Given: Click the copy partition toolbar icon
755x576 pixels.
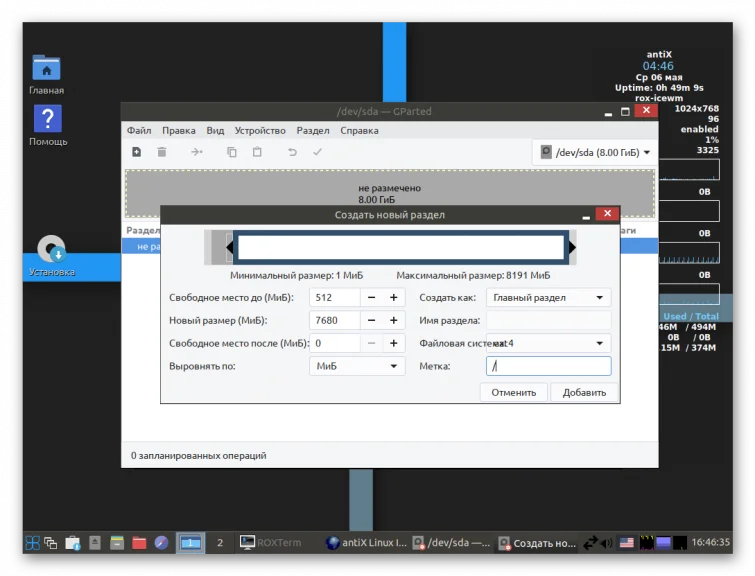Looking at the screenshot, I should coord(232,152).
